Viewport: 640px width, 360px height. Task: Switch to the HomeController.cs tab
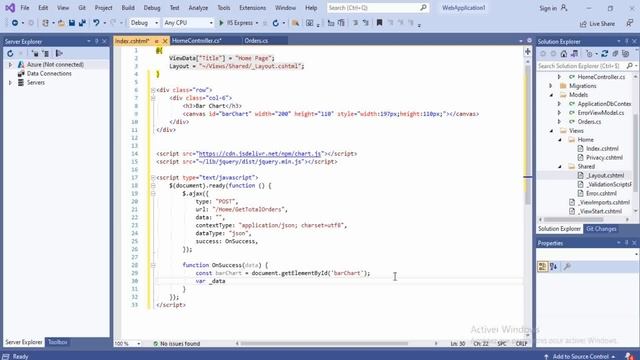pos(197,41)
